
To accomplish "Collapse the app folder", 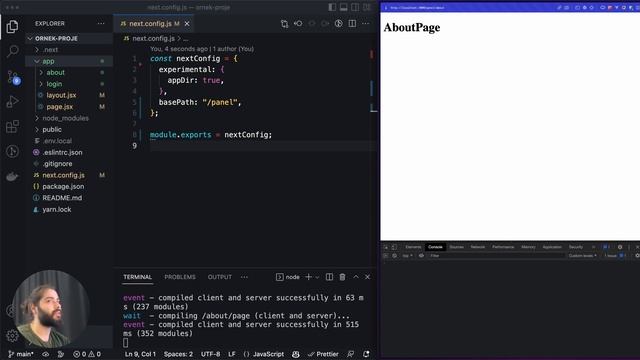I will tap(69, 61).
